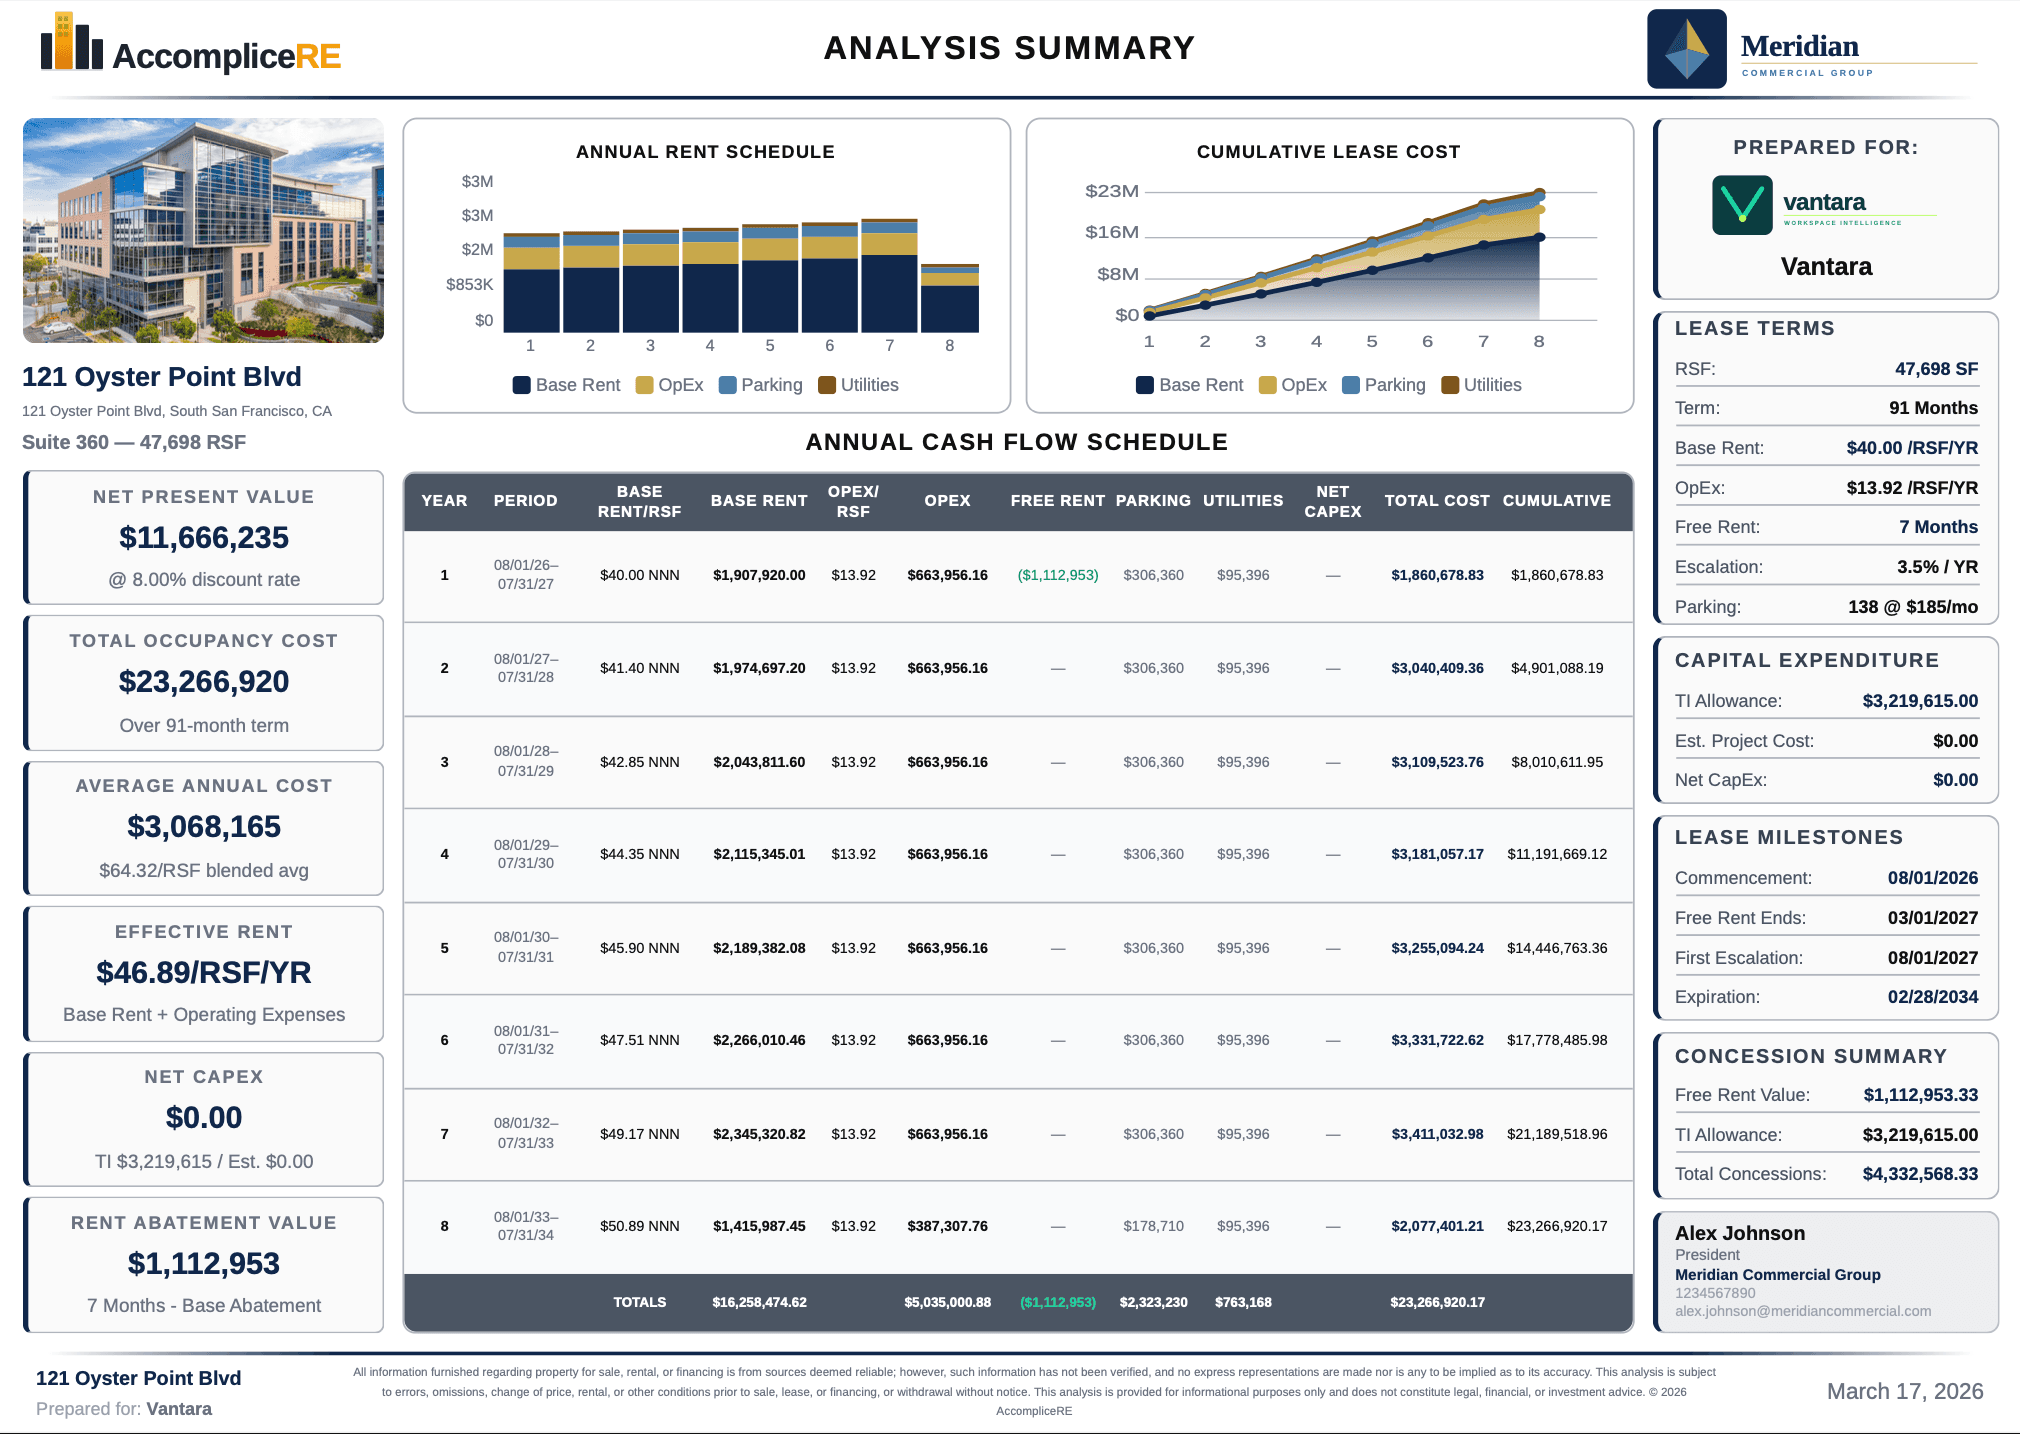
Task: Click the Meridian Commercial Group diamond logo
Action: tap(1687, 49)
